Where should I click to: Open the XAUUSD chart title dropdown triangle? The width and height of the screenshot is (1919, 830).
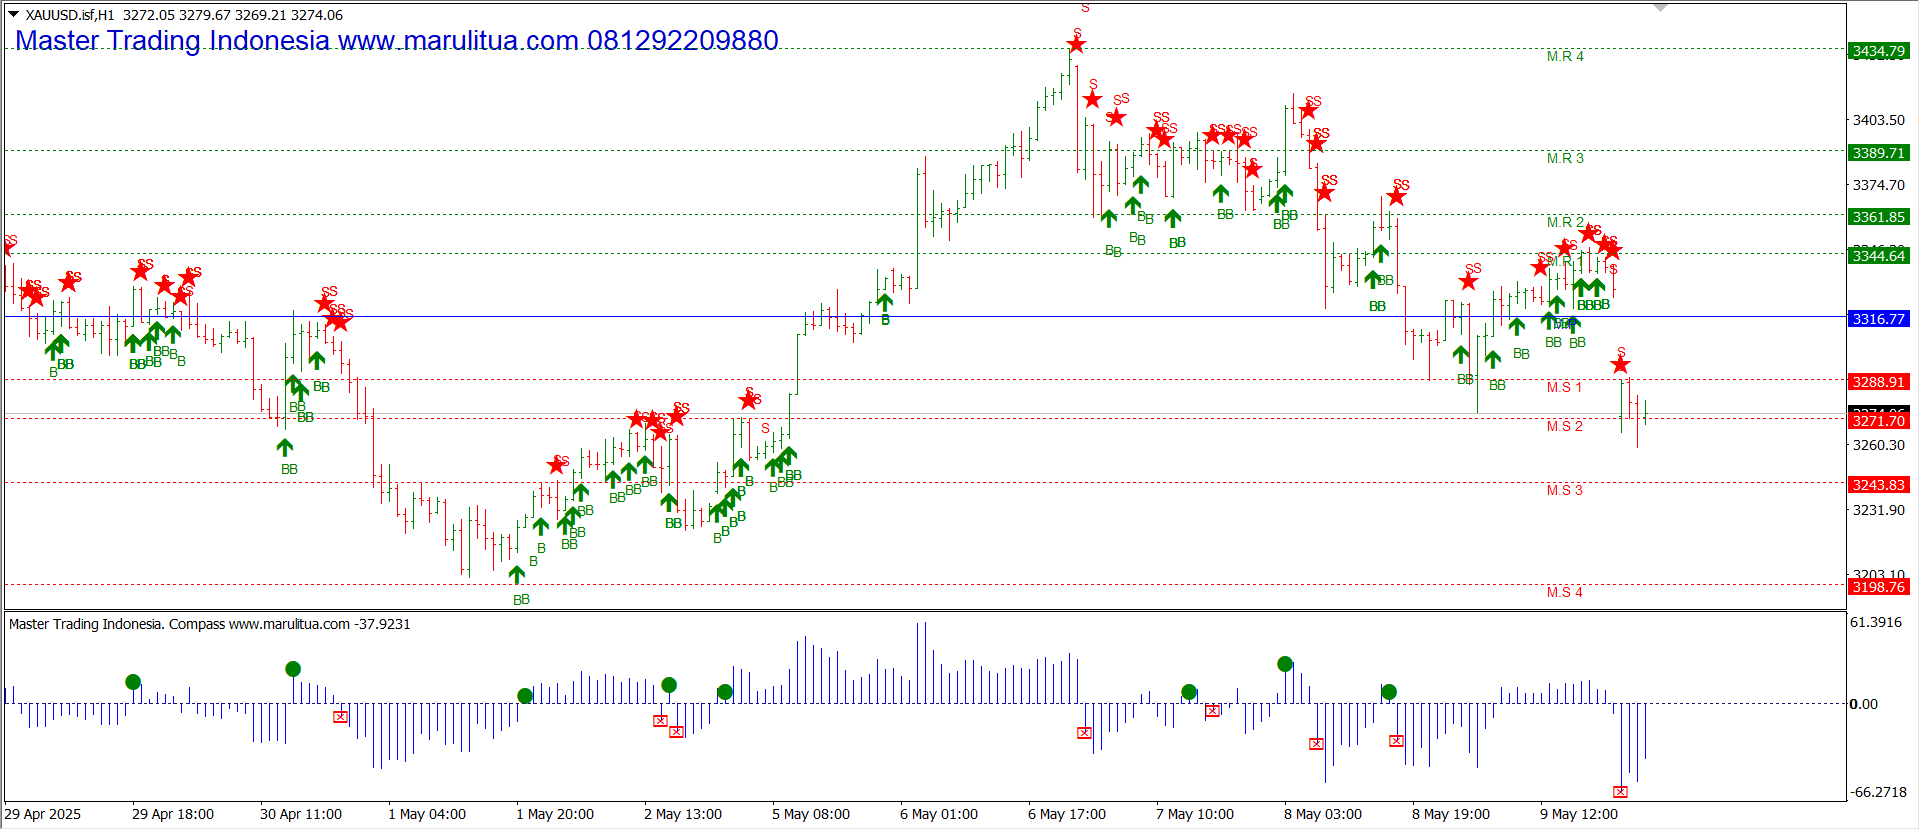[x=13, y=15]
